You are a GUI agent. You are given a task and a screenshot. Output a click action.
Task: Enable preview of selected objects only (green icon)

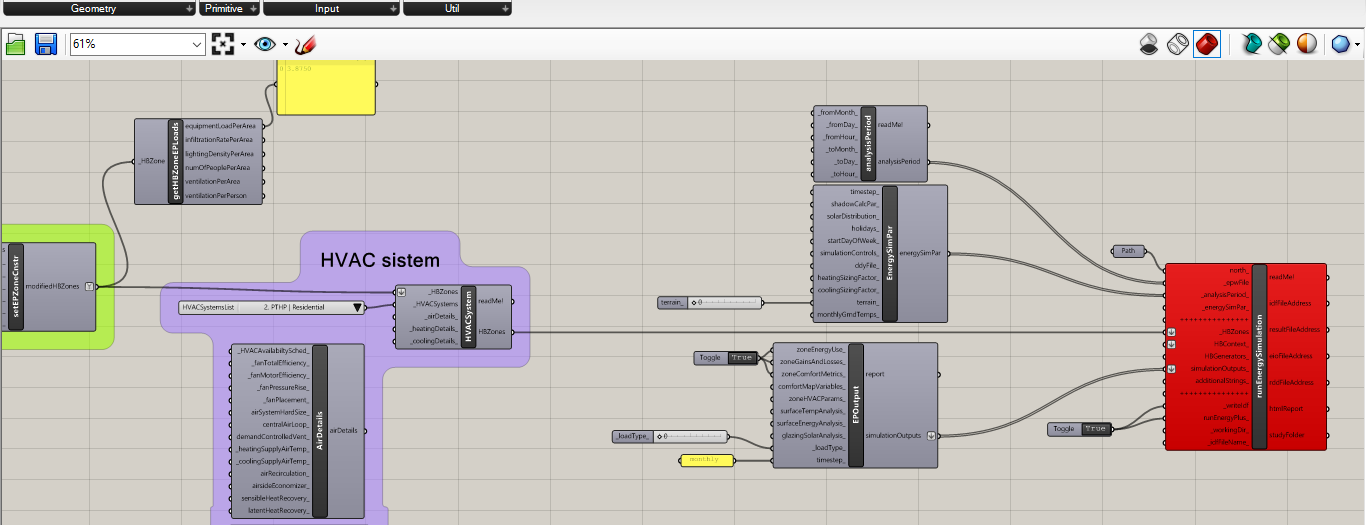[1278, 44]
